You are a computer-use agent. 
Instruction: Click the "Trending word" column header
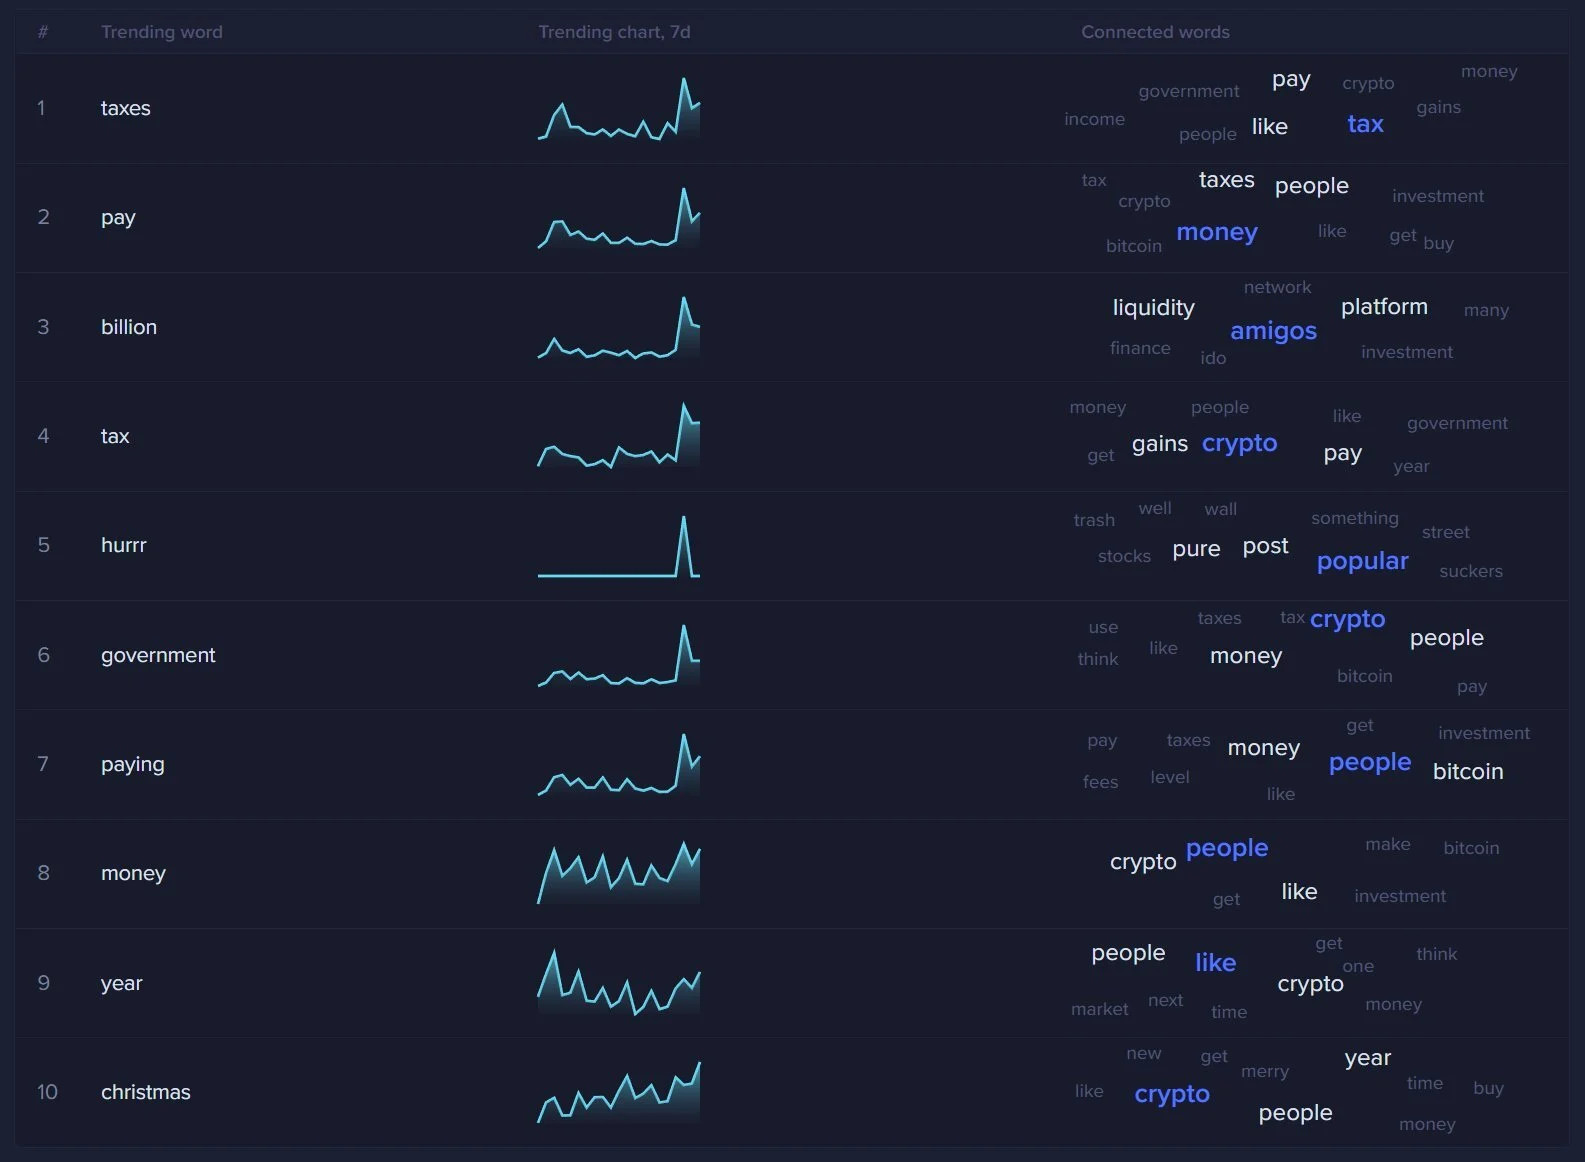pos(161,32)
